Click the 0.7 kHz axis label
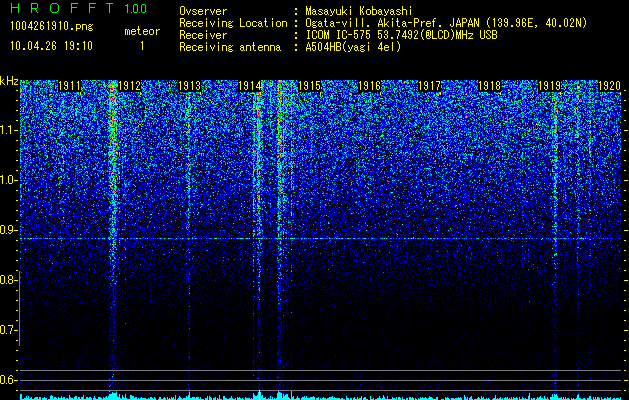Image resolution: width=629 pixels, height=400 pixels. [x=8, y=330]
